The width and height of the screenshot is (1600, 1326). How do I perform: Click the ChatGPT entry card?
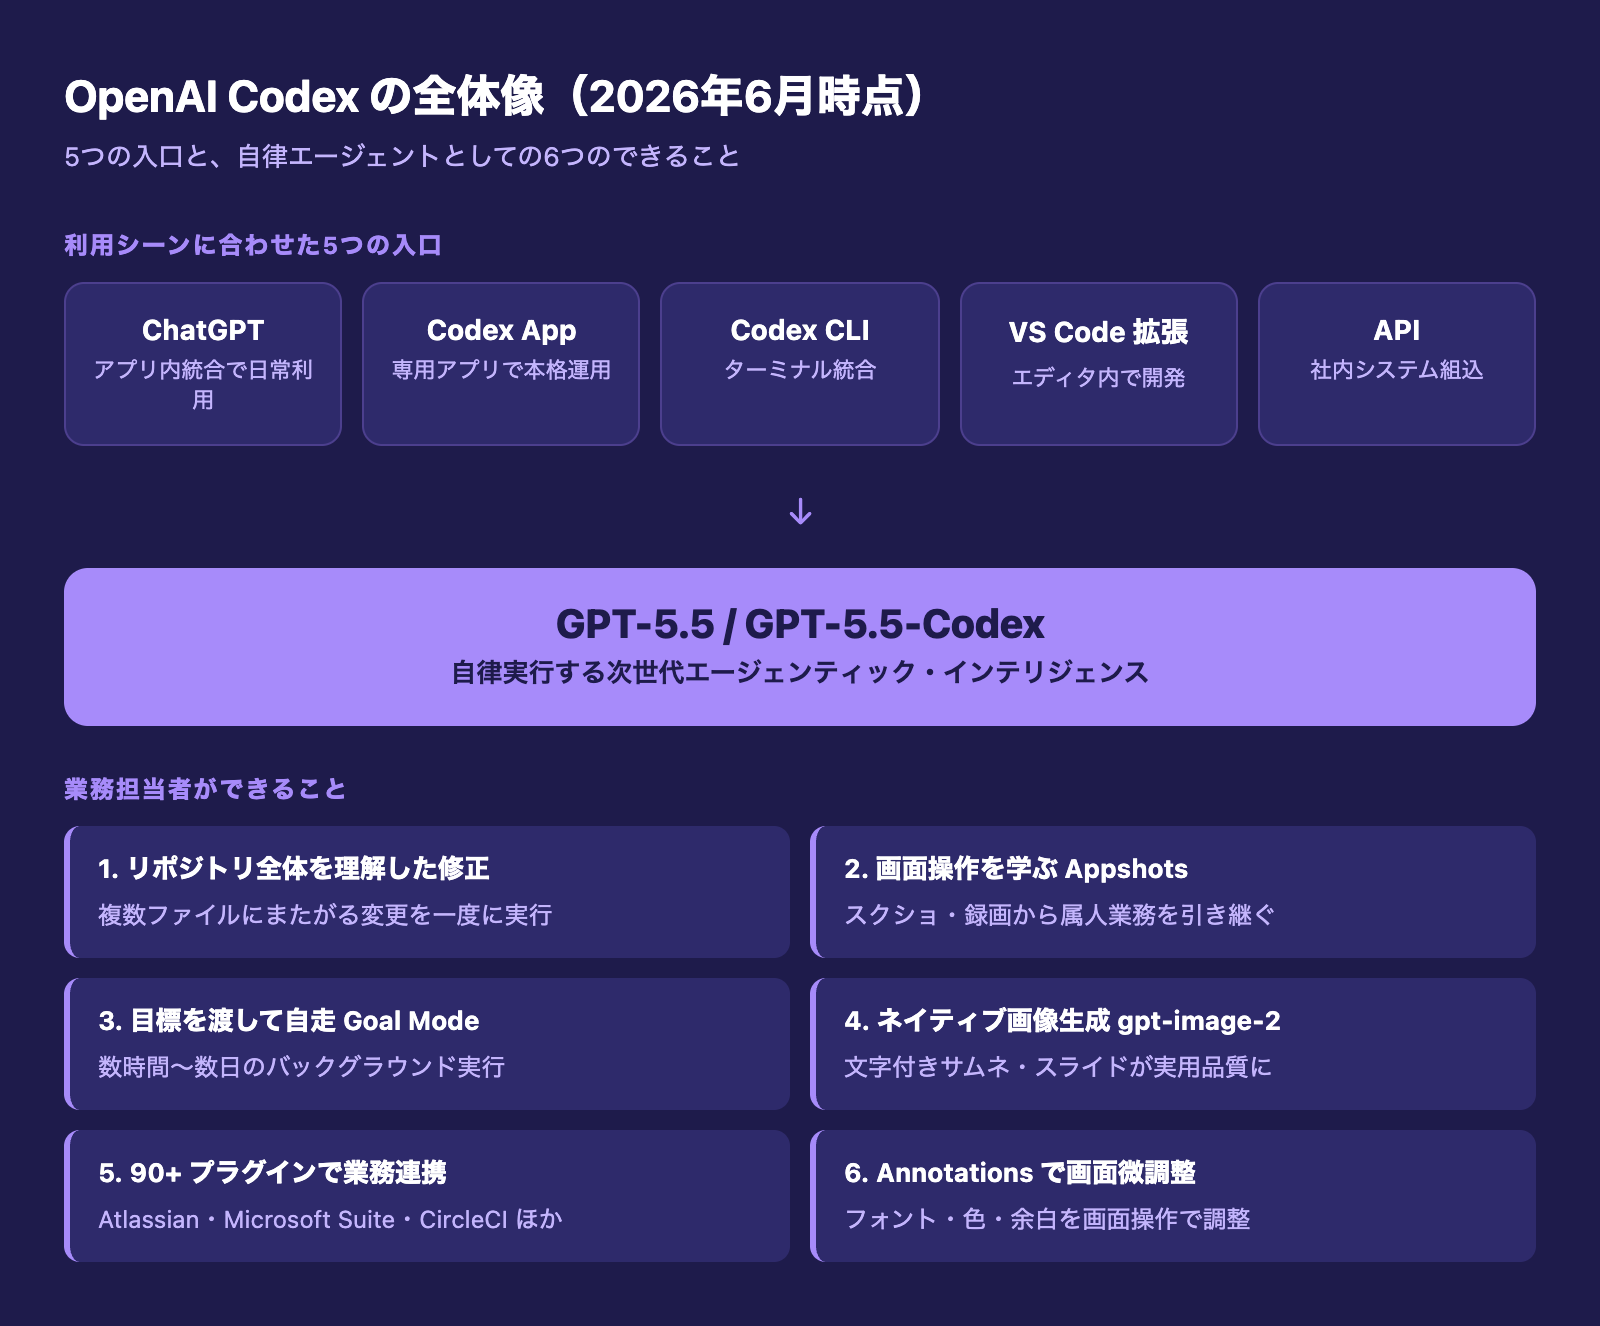(x=203, y=364)
